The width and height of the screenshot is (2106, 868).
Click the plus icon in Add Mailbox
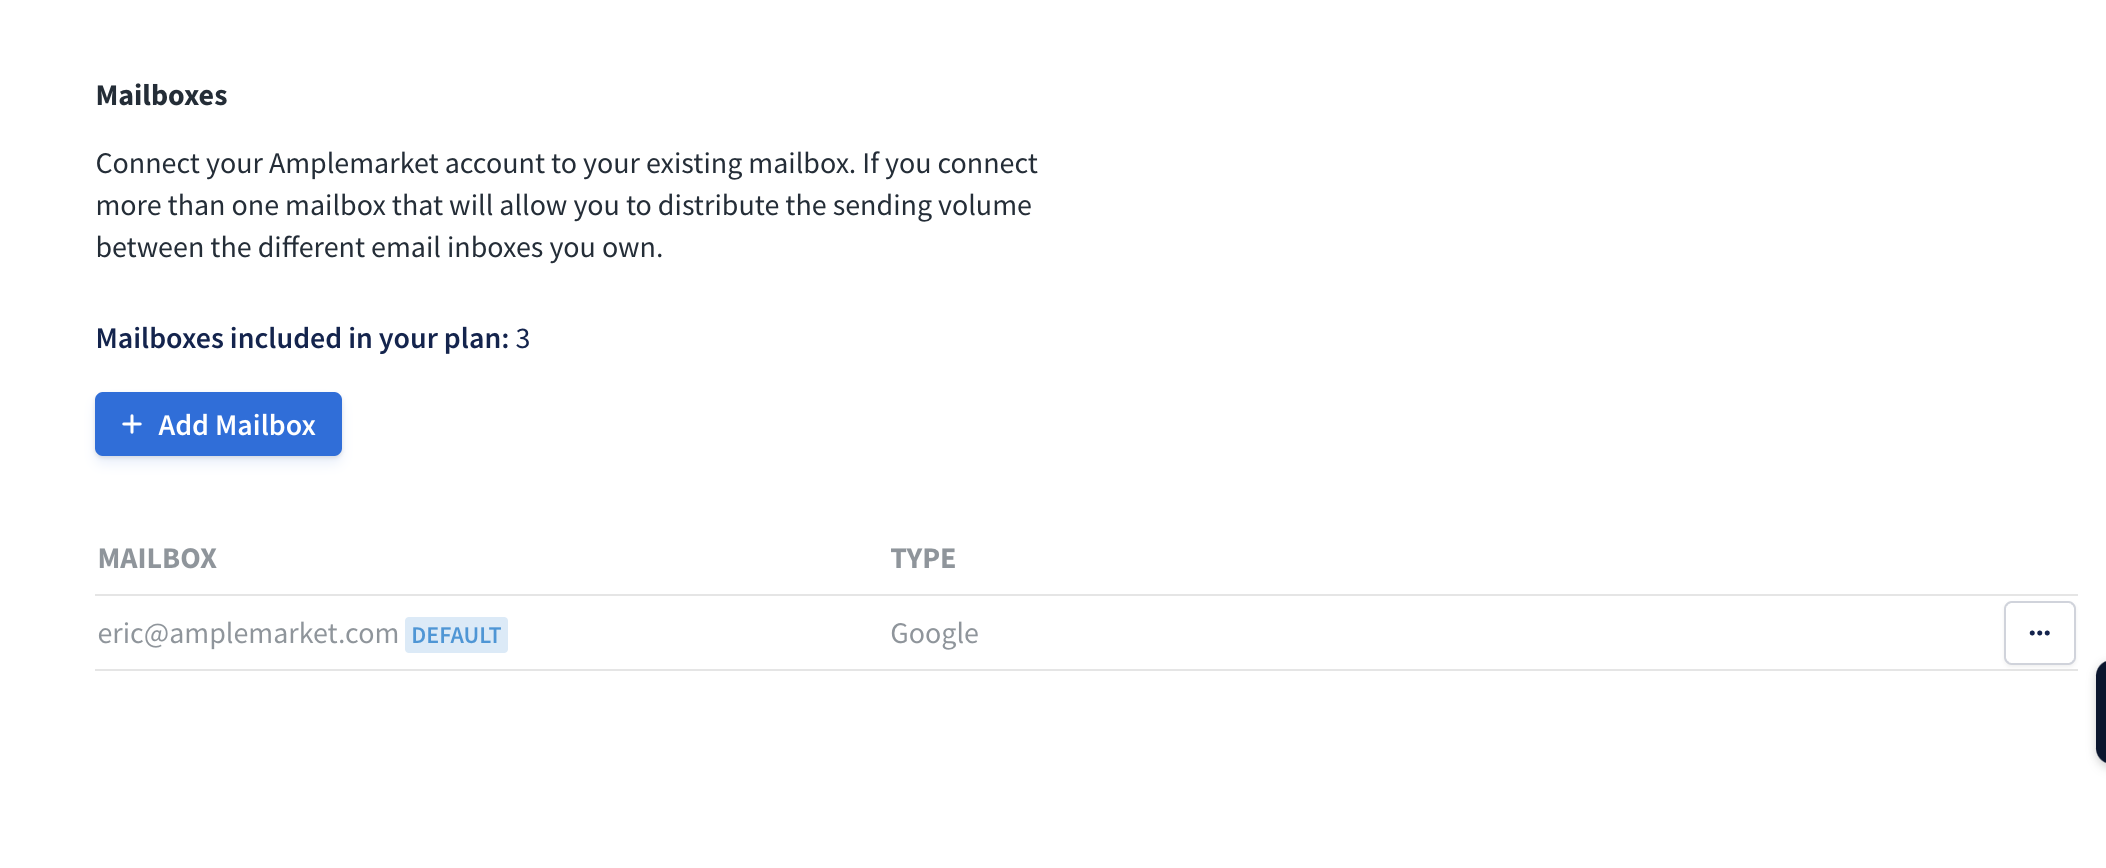pyautogui.click(x=132, y=425)
